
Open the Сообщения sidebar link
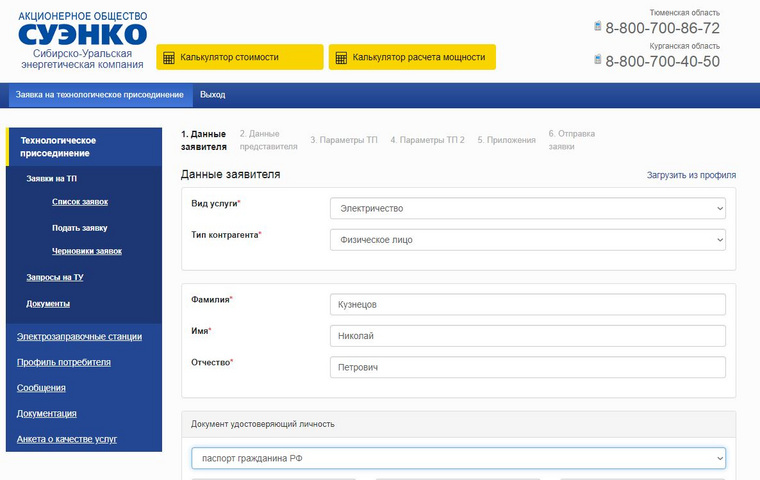coord(41,388)
